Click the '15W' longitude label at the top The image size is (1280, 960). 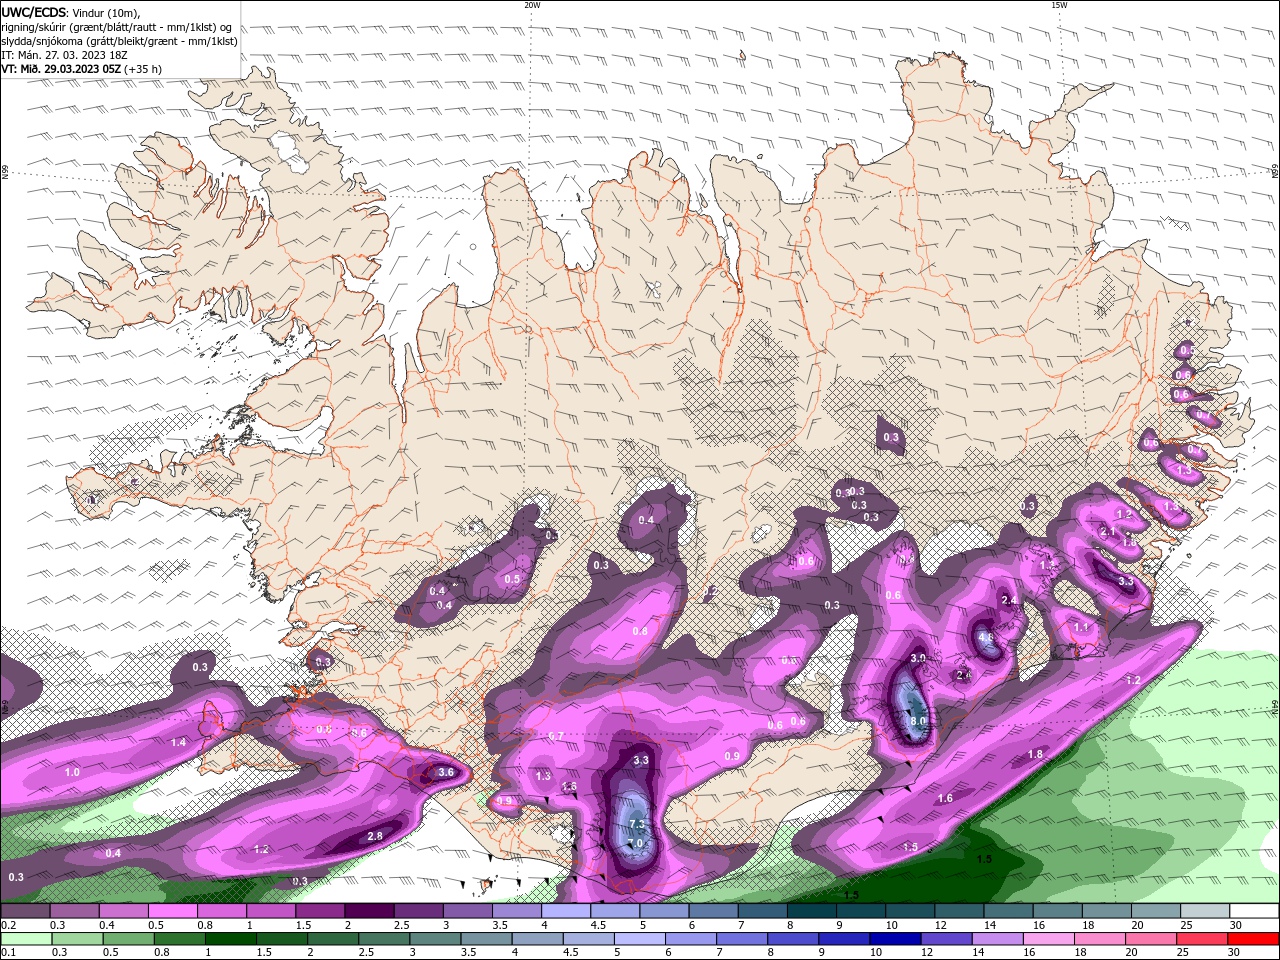tap(1059, 5)
